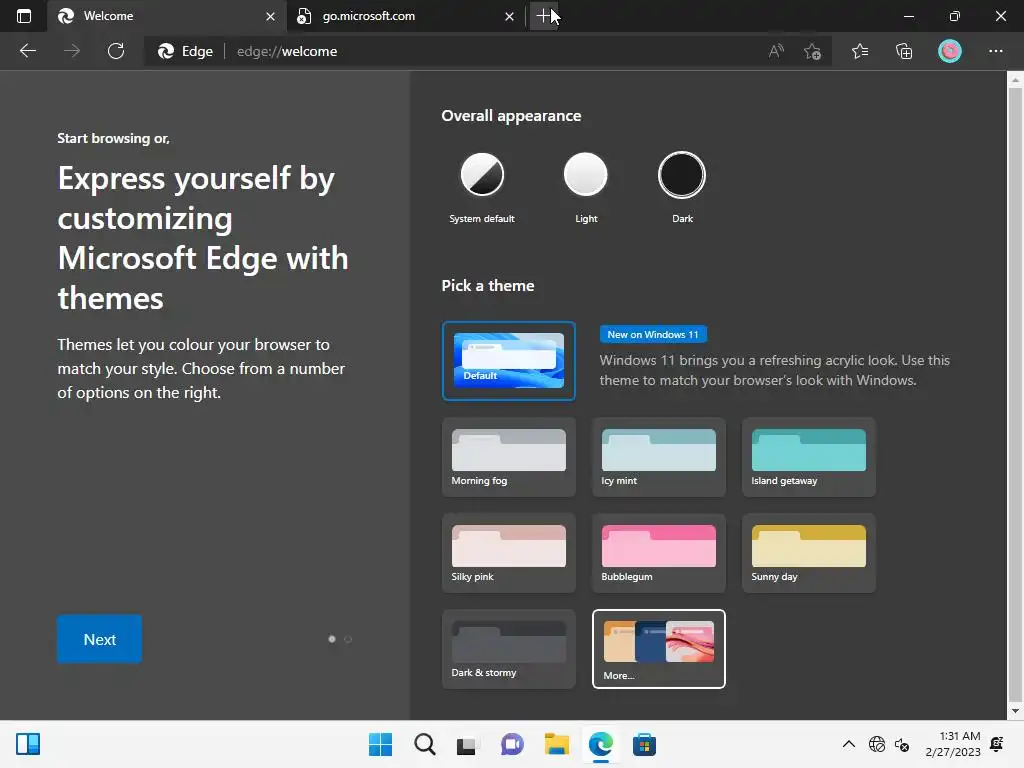Choose the Sunny day theme
The width and height of the screenshot is (1024, 768).
(x=808, y=553)
